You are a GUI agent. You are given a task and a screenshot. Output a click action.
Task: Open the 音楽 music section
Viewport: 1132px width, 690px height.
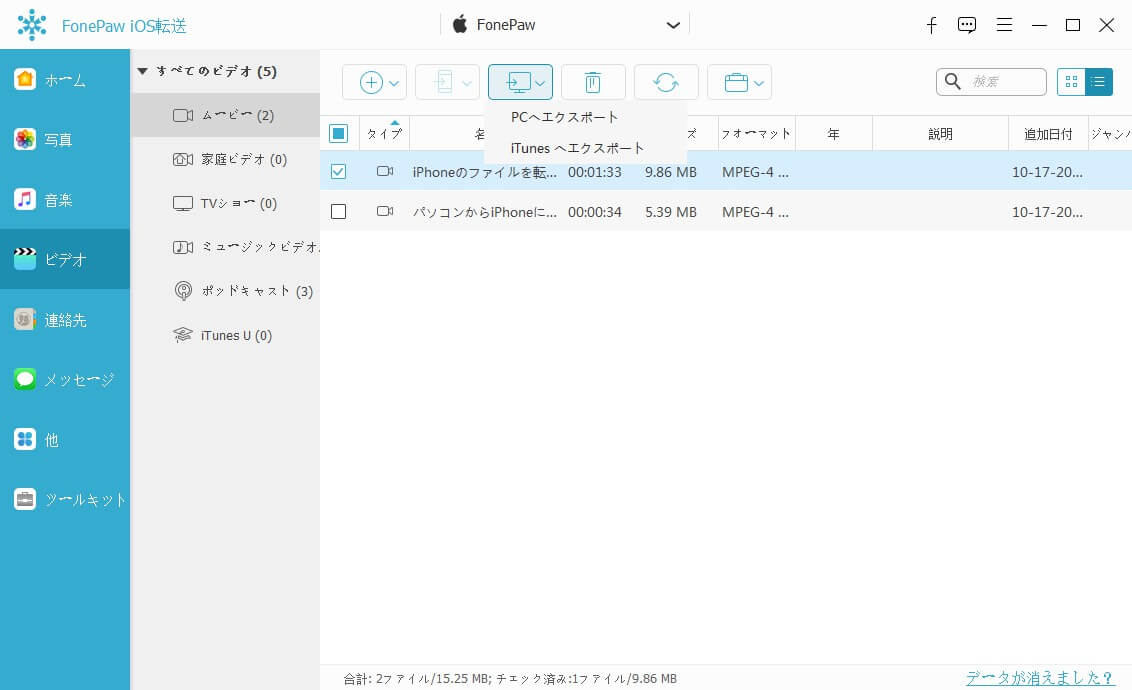tap(65, 199)
